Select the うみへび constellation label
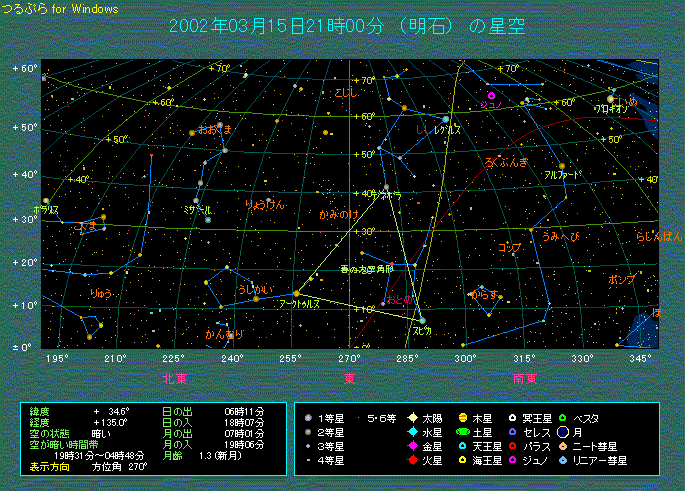The height and width of the screenshot is (491, 685). (x=560, y=236)
